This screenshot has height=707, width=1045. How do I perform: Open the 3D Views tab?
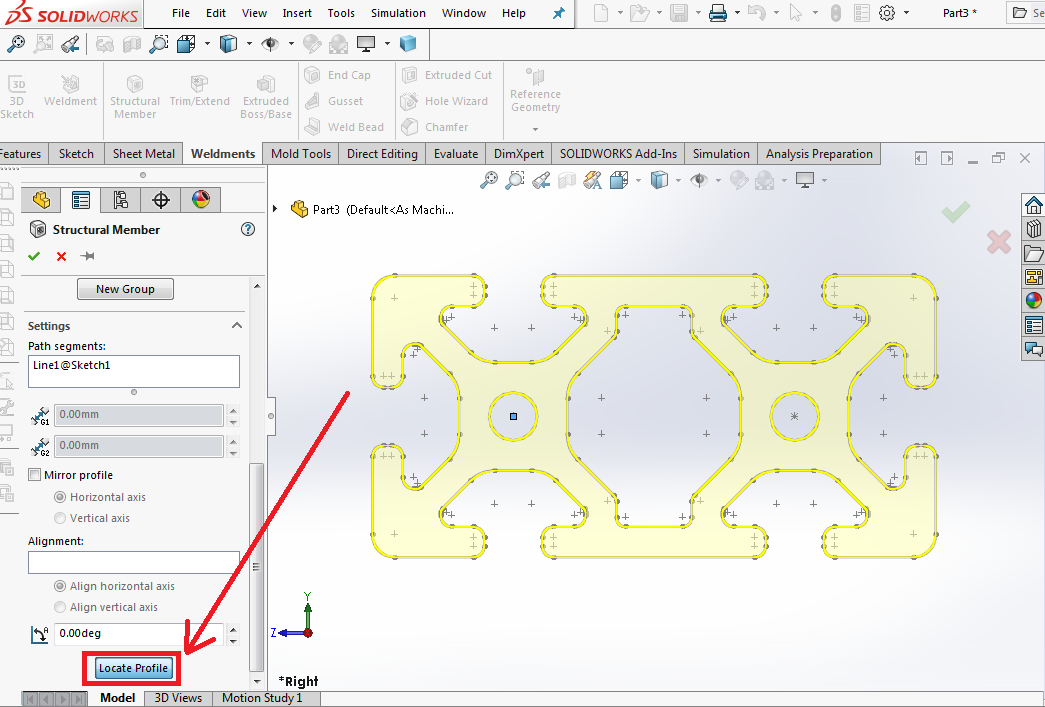coord(178,698)
